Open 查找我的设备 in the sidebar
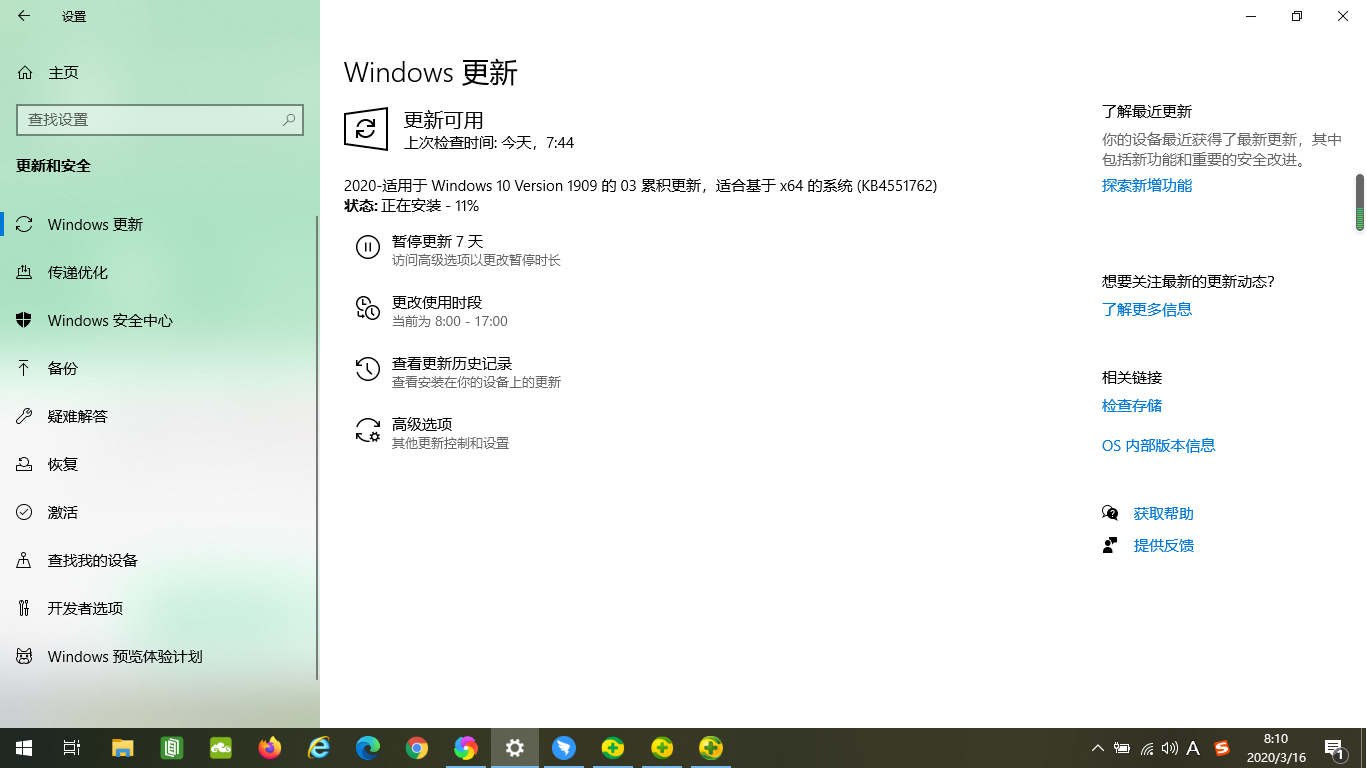1366x768 pixels. click(x=160, y=560)
